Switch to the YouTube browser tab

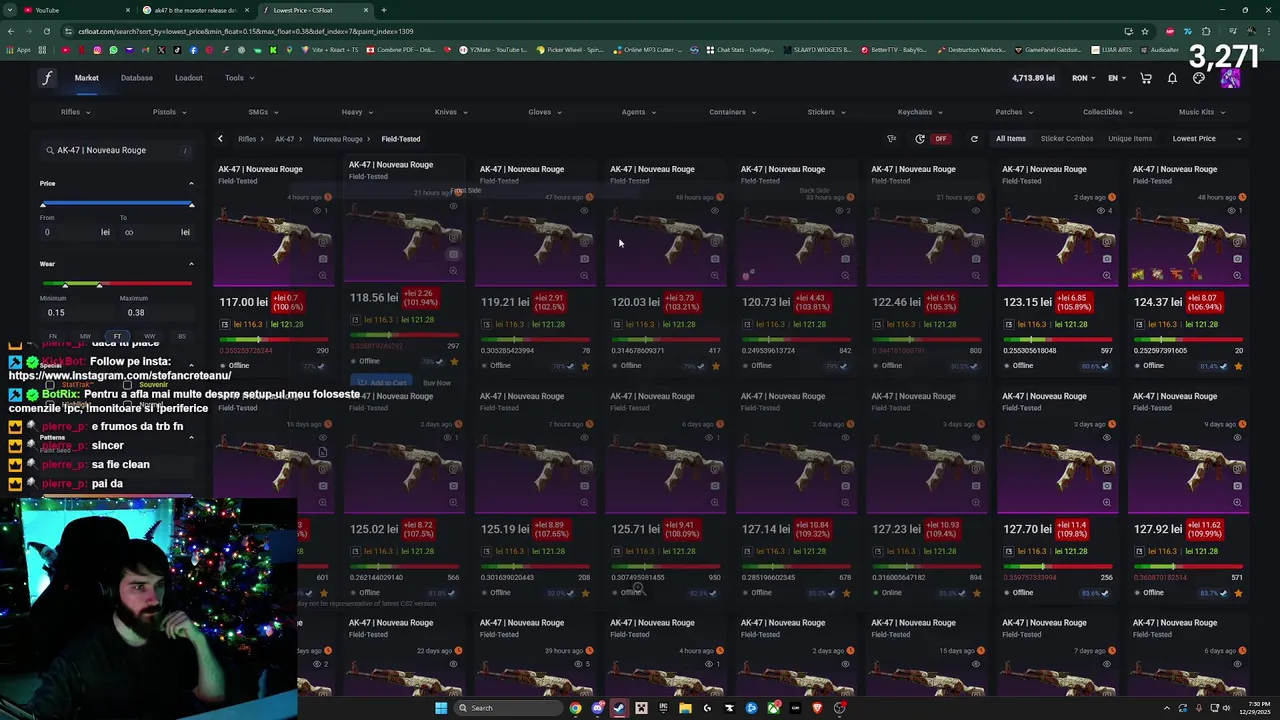point(75,10)
